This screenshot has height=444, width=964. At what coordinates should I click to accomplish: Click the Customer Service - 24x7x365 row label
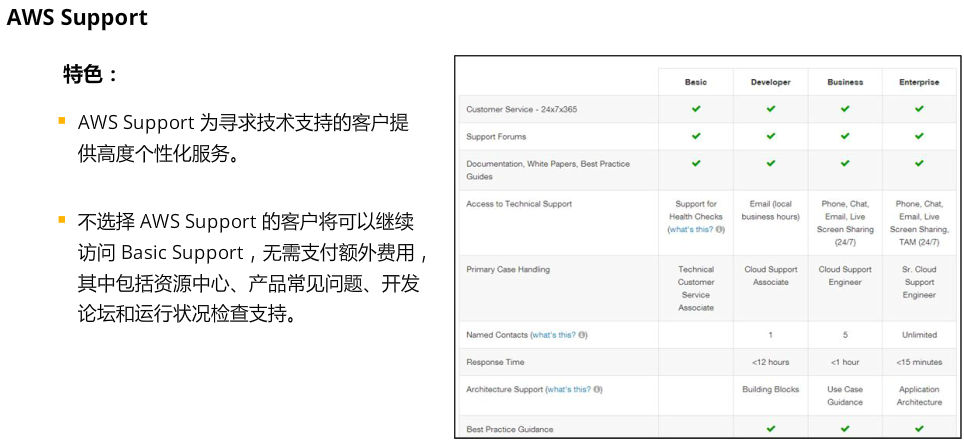[x=521, y=109]
